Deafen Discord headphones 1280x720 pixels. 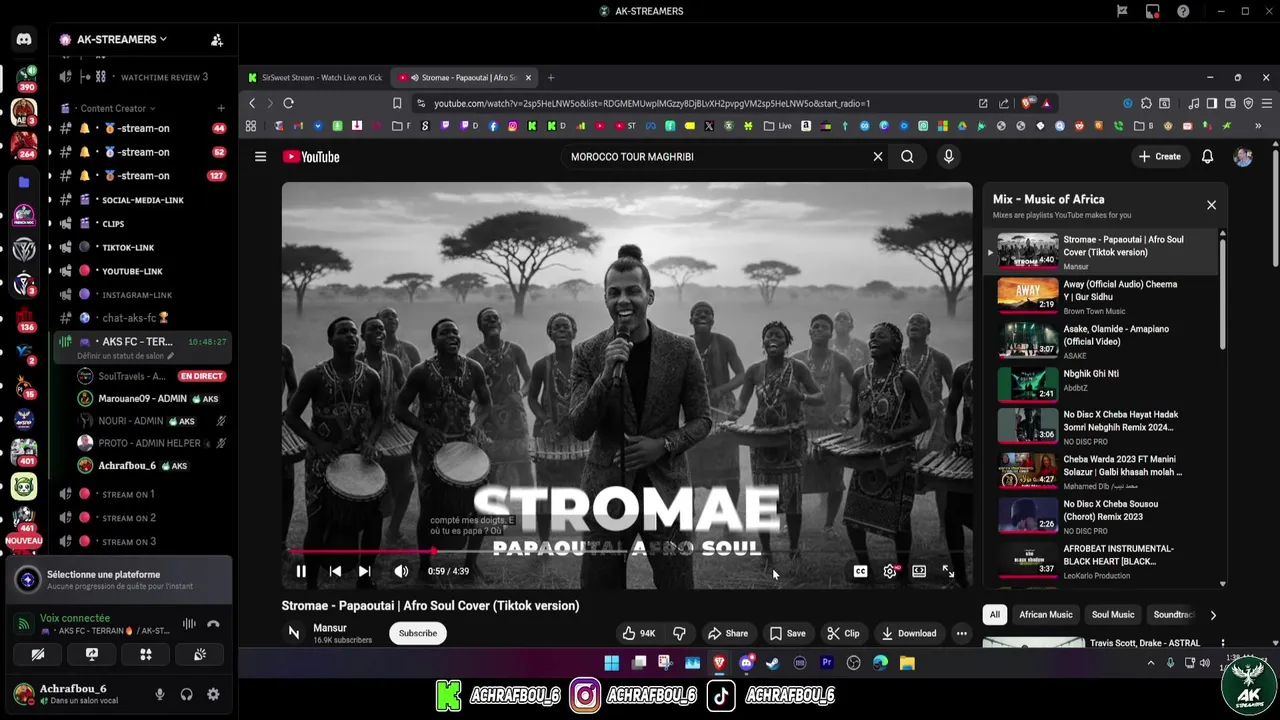(x=186, y=694)
